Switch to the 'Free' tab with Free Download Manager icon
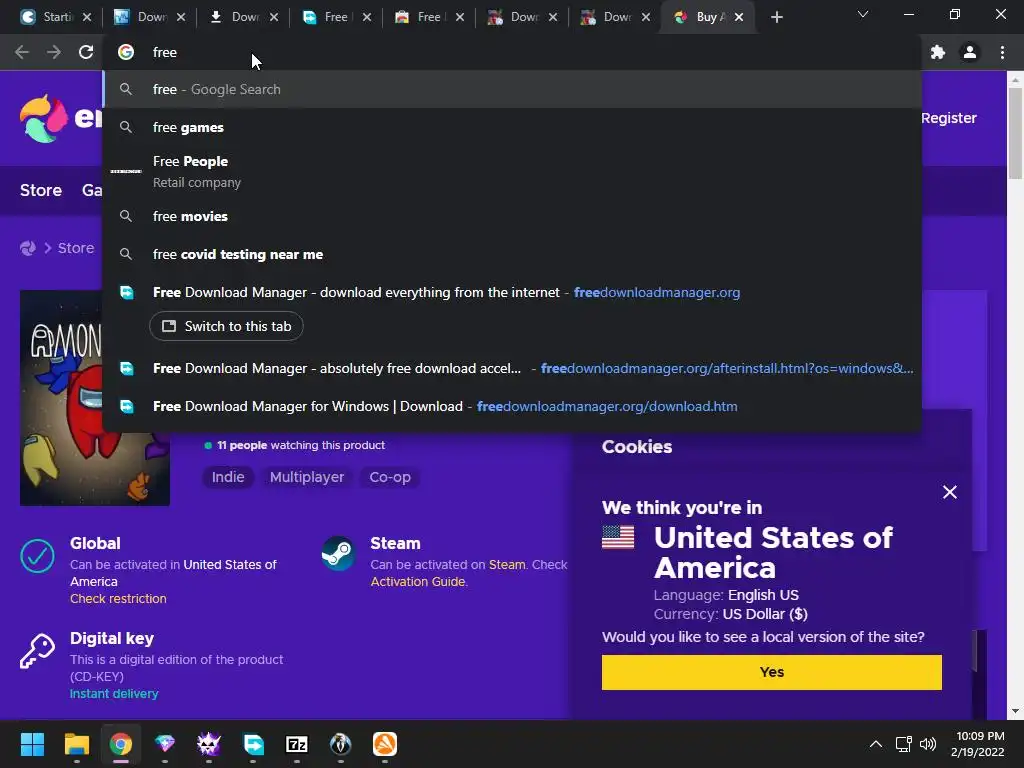1024x768 pixels. point(336,17)
